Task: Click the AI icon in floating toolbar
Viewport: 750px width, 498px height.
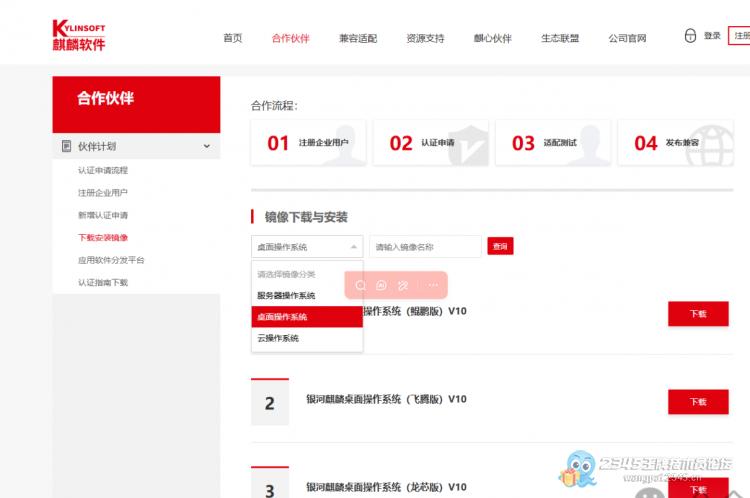Action: 381,285
